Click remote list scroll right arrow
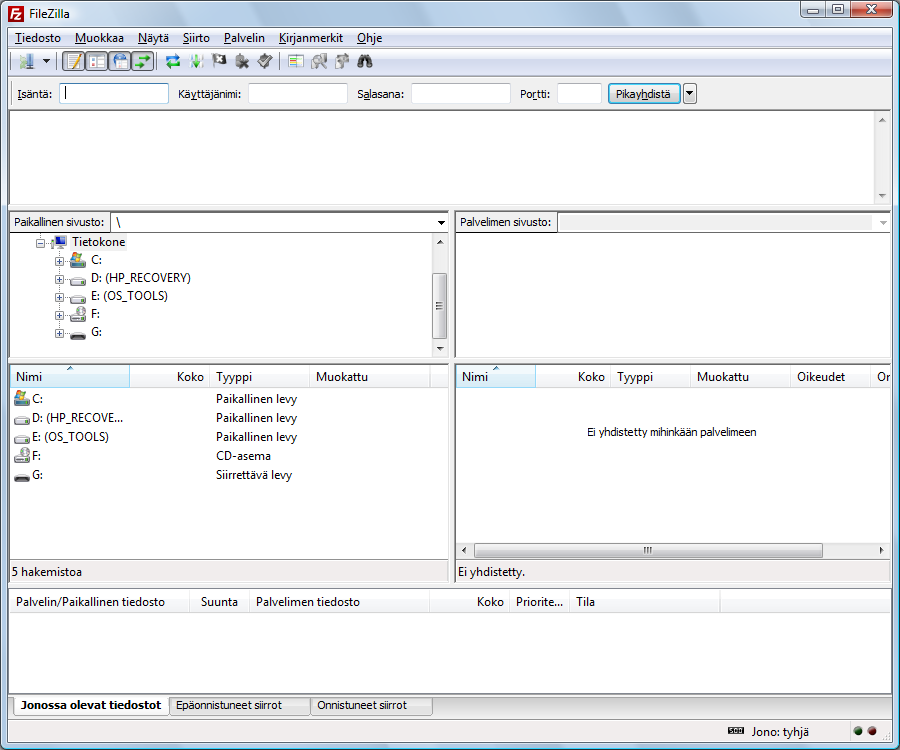The height and width of the screenshot is (750, 900). point(882,550)
